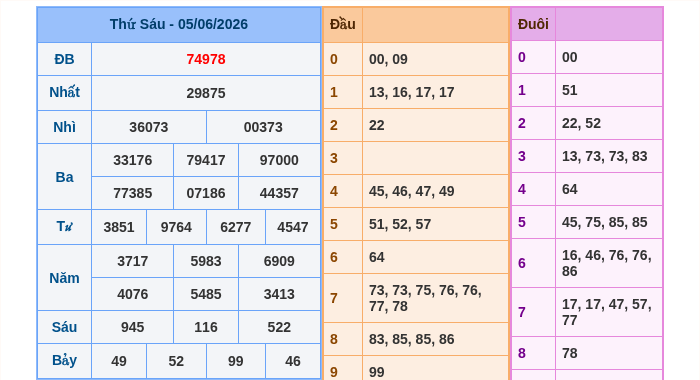Click Đầu row 5 values 51, 52, 57
This screenshot has height=380, width=700.
pyautogui.click(x=400, y=225)
